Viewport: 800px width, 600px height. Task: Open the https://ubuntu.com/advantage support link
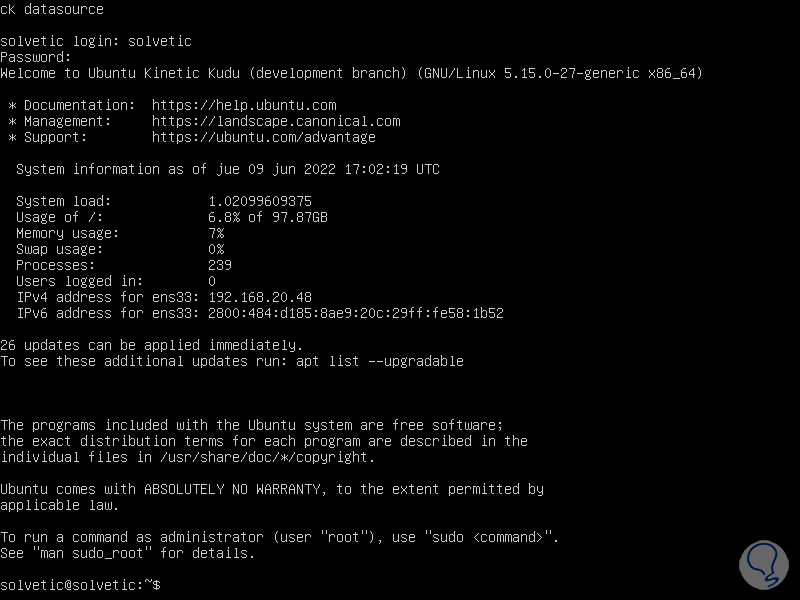[264, 137]
